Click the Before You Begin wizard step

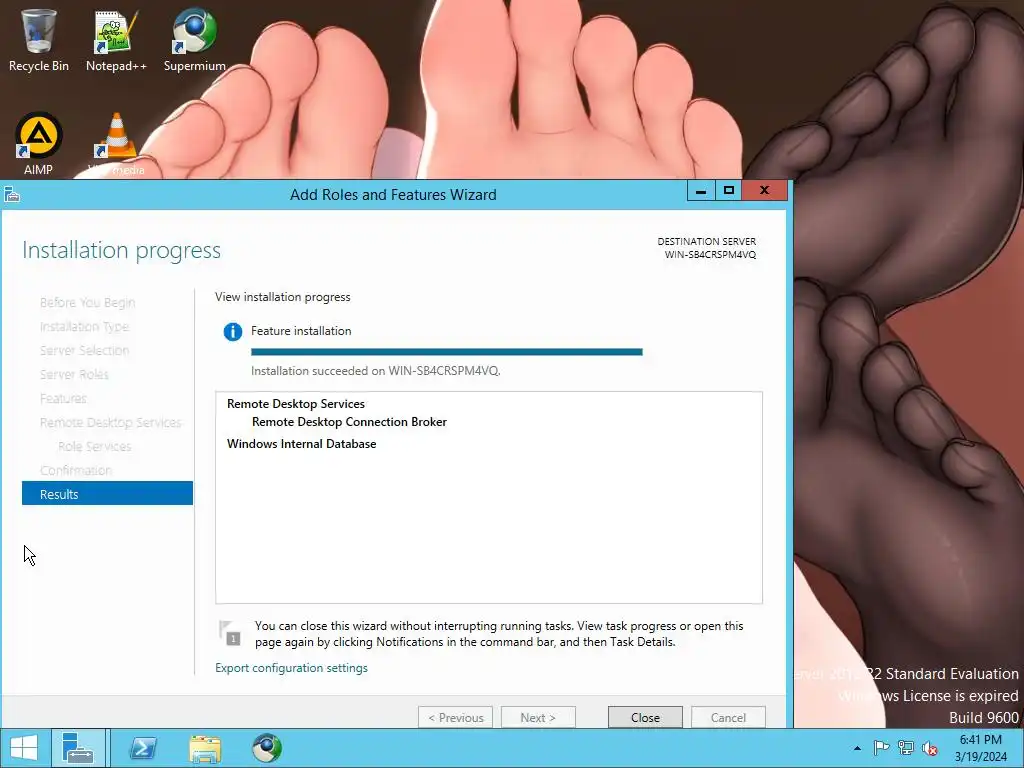[x=88, y=302]
